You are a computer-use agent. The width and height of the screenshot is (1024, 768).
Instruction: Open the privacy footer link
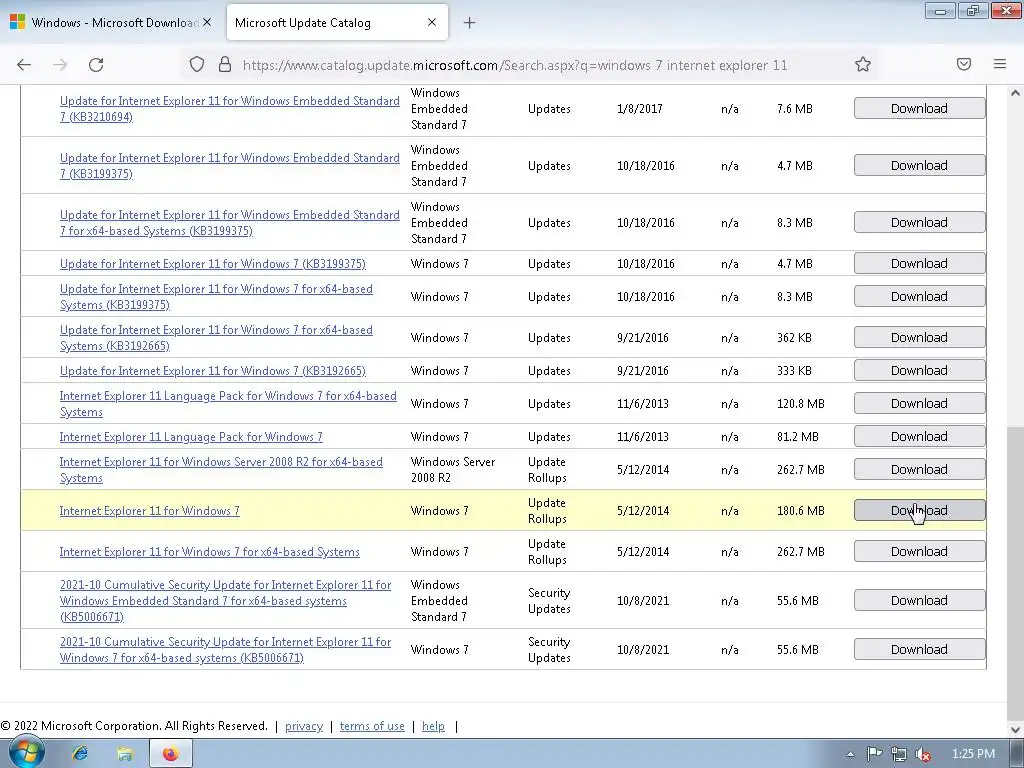[304, 726]
